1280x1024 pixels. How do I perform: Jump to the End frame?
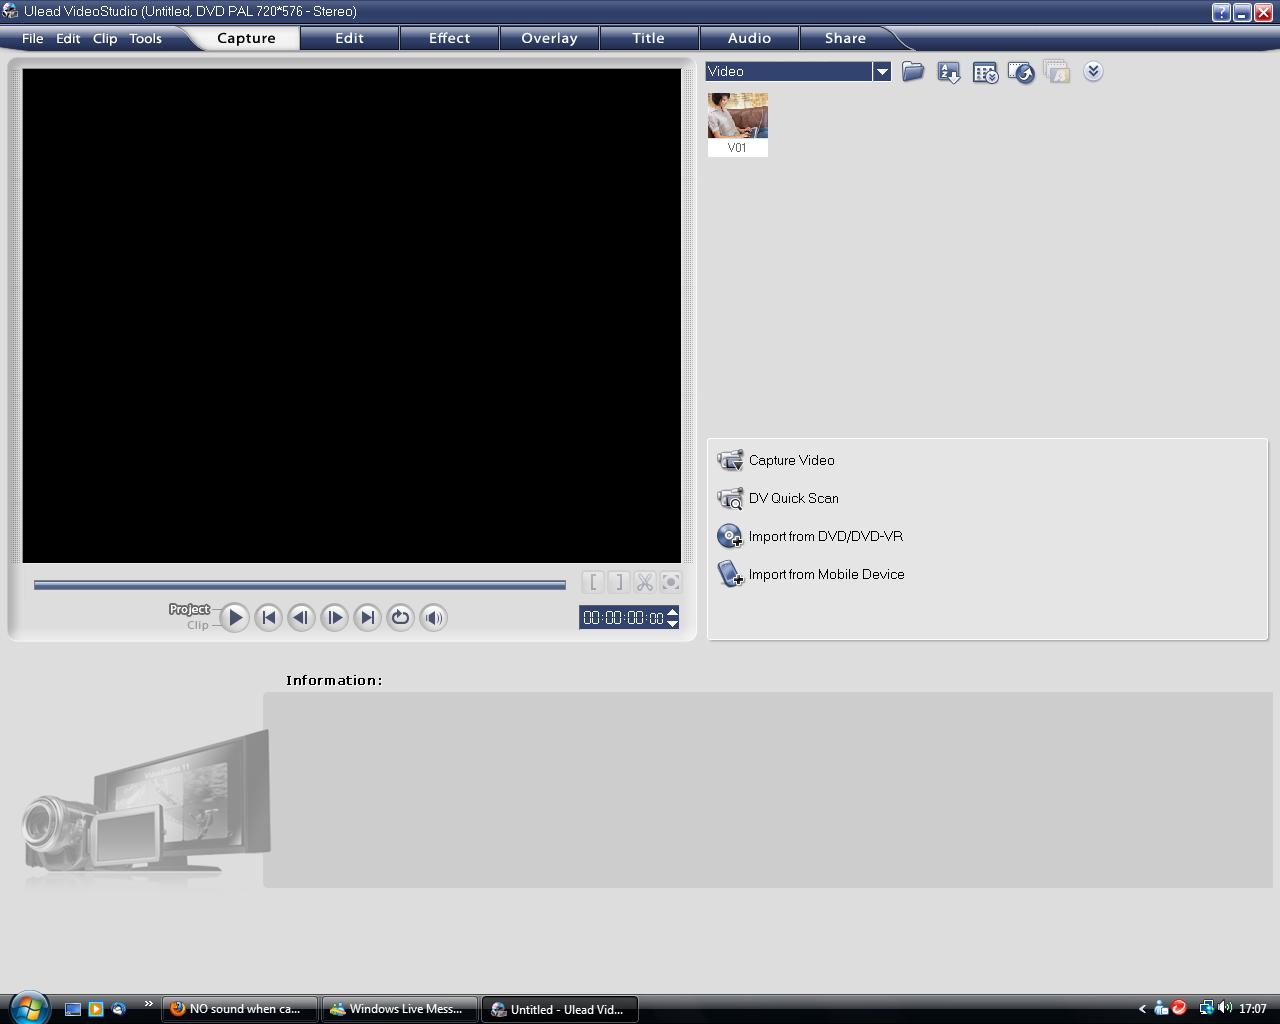pyautogui.click(x=367, y=617)
